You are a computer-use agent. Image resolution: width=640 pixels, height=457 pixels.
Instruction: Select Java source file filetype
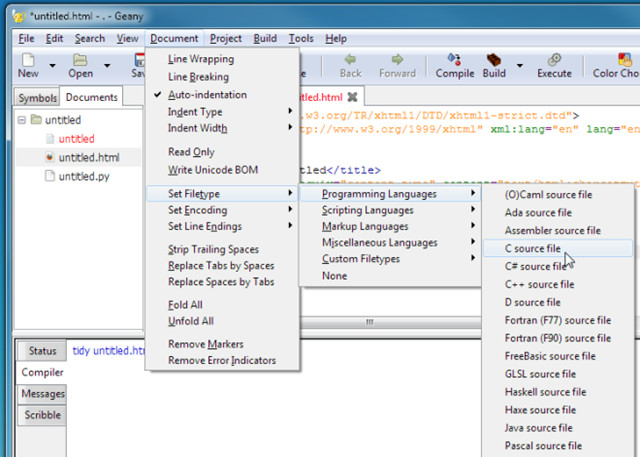click(x=558, y=428)
